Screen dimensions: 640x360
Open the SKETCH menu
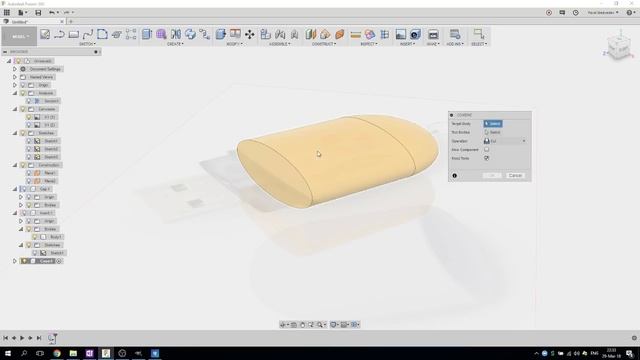(x=87, y=44)
